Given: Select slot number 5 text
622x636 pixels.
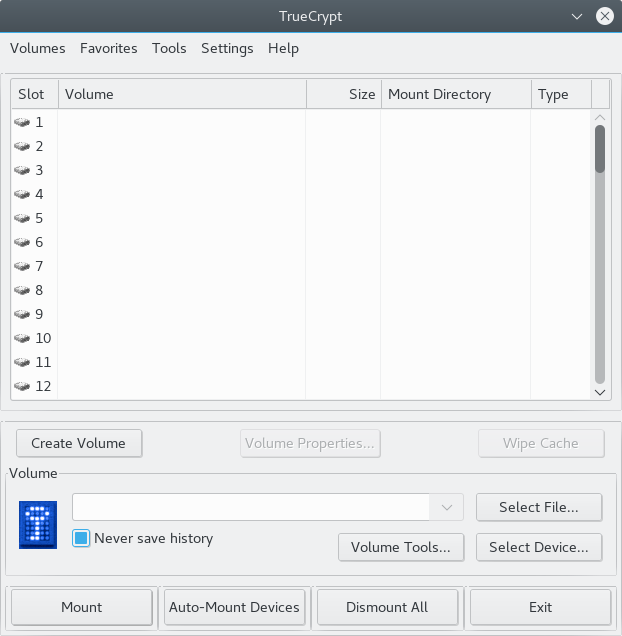Looking at the screenshot, I should point(39,218).
